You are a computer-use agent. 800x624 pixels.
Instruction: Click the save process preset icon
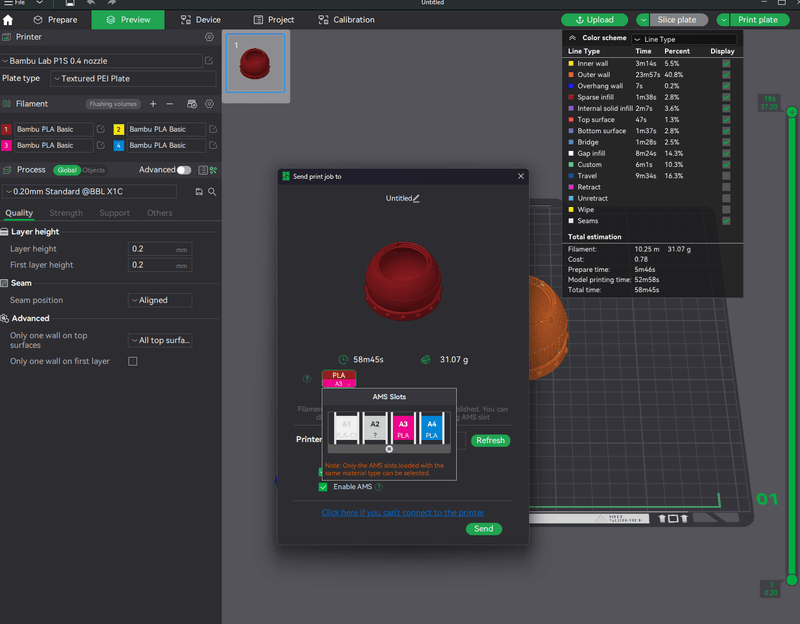pos(199,191)
